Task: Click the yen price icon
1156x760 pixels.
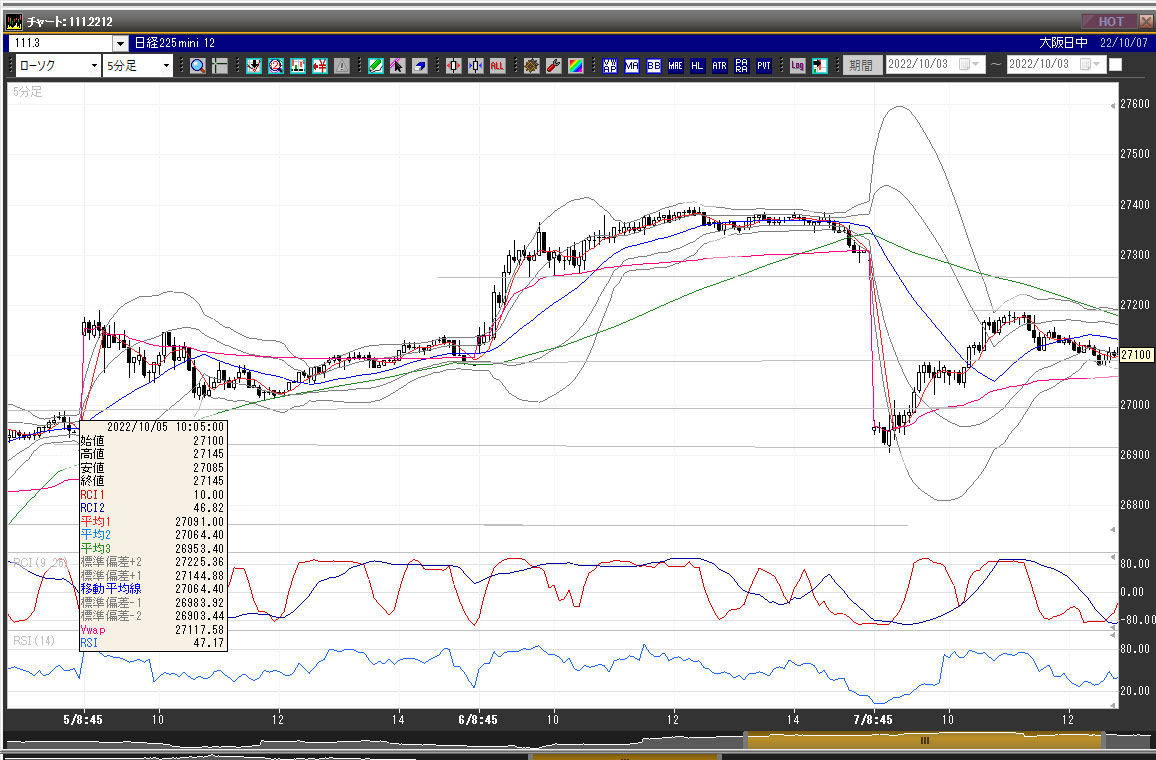Action: 320,66
